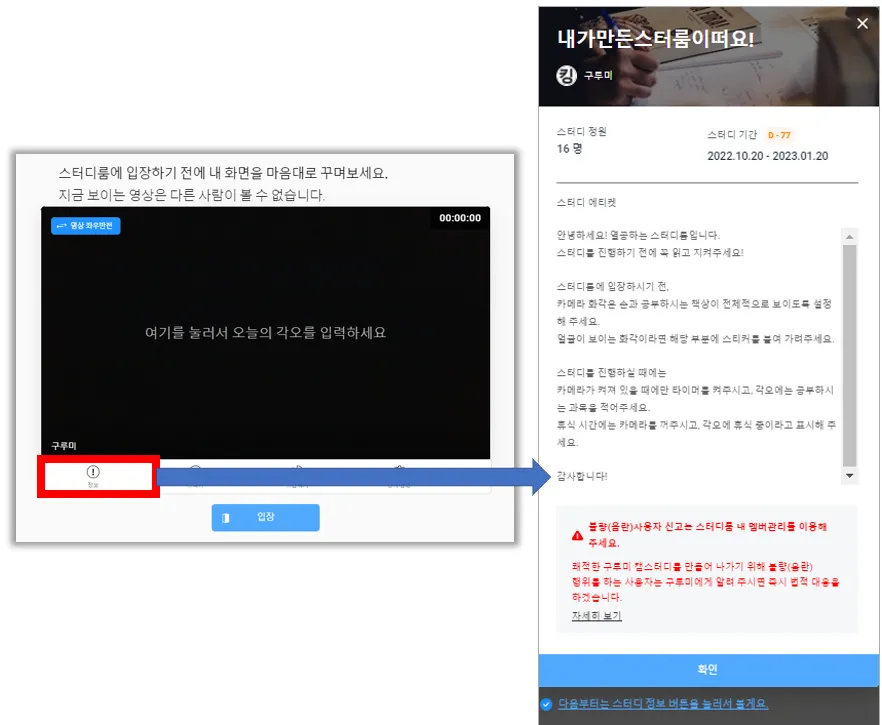Click the 구루미 name label on video preview
Image resolution: width=882 pixels, height=725 pixels.
64,445
